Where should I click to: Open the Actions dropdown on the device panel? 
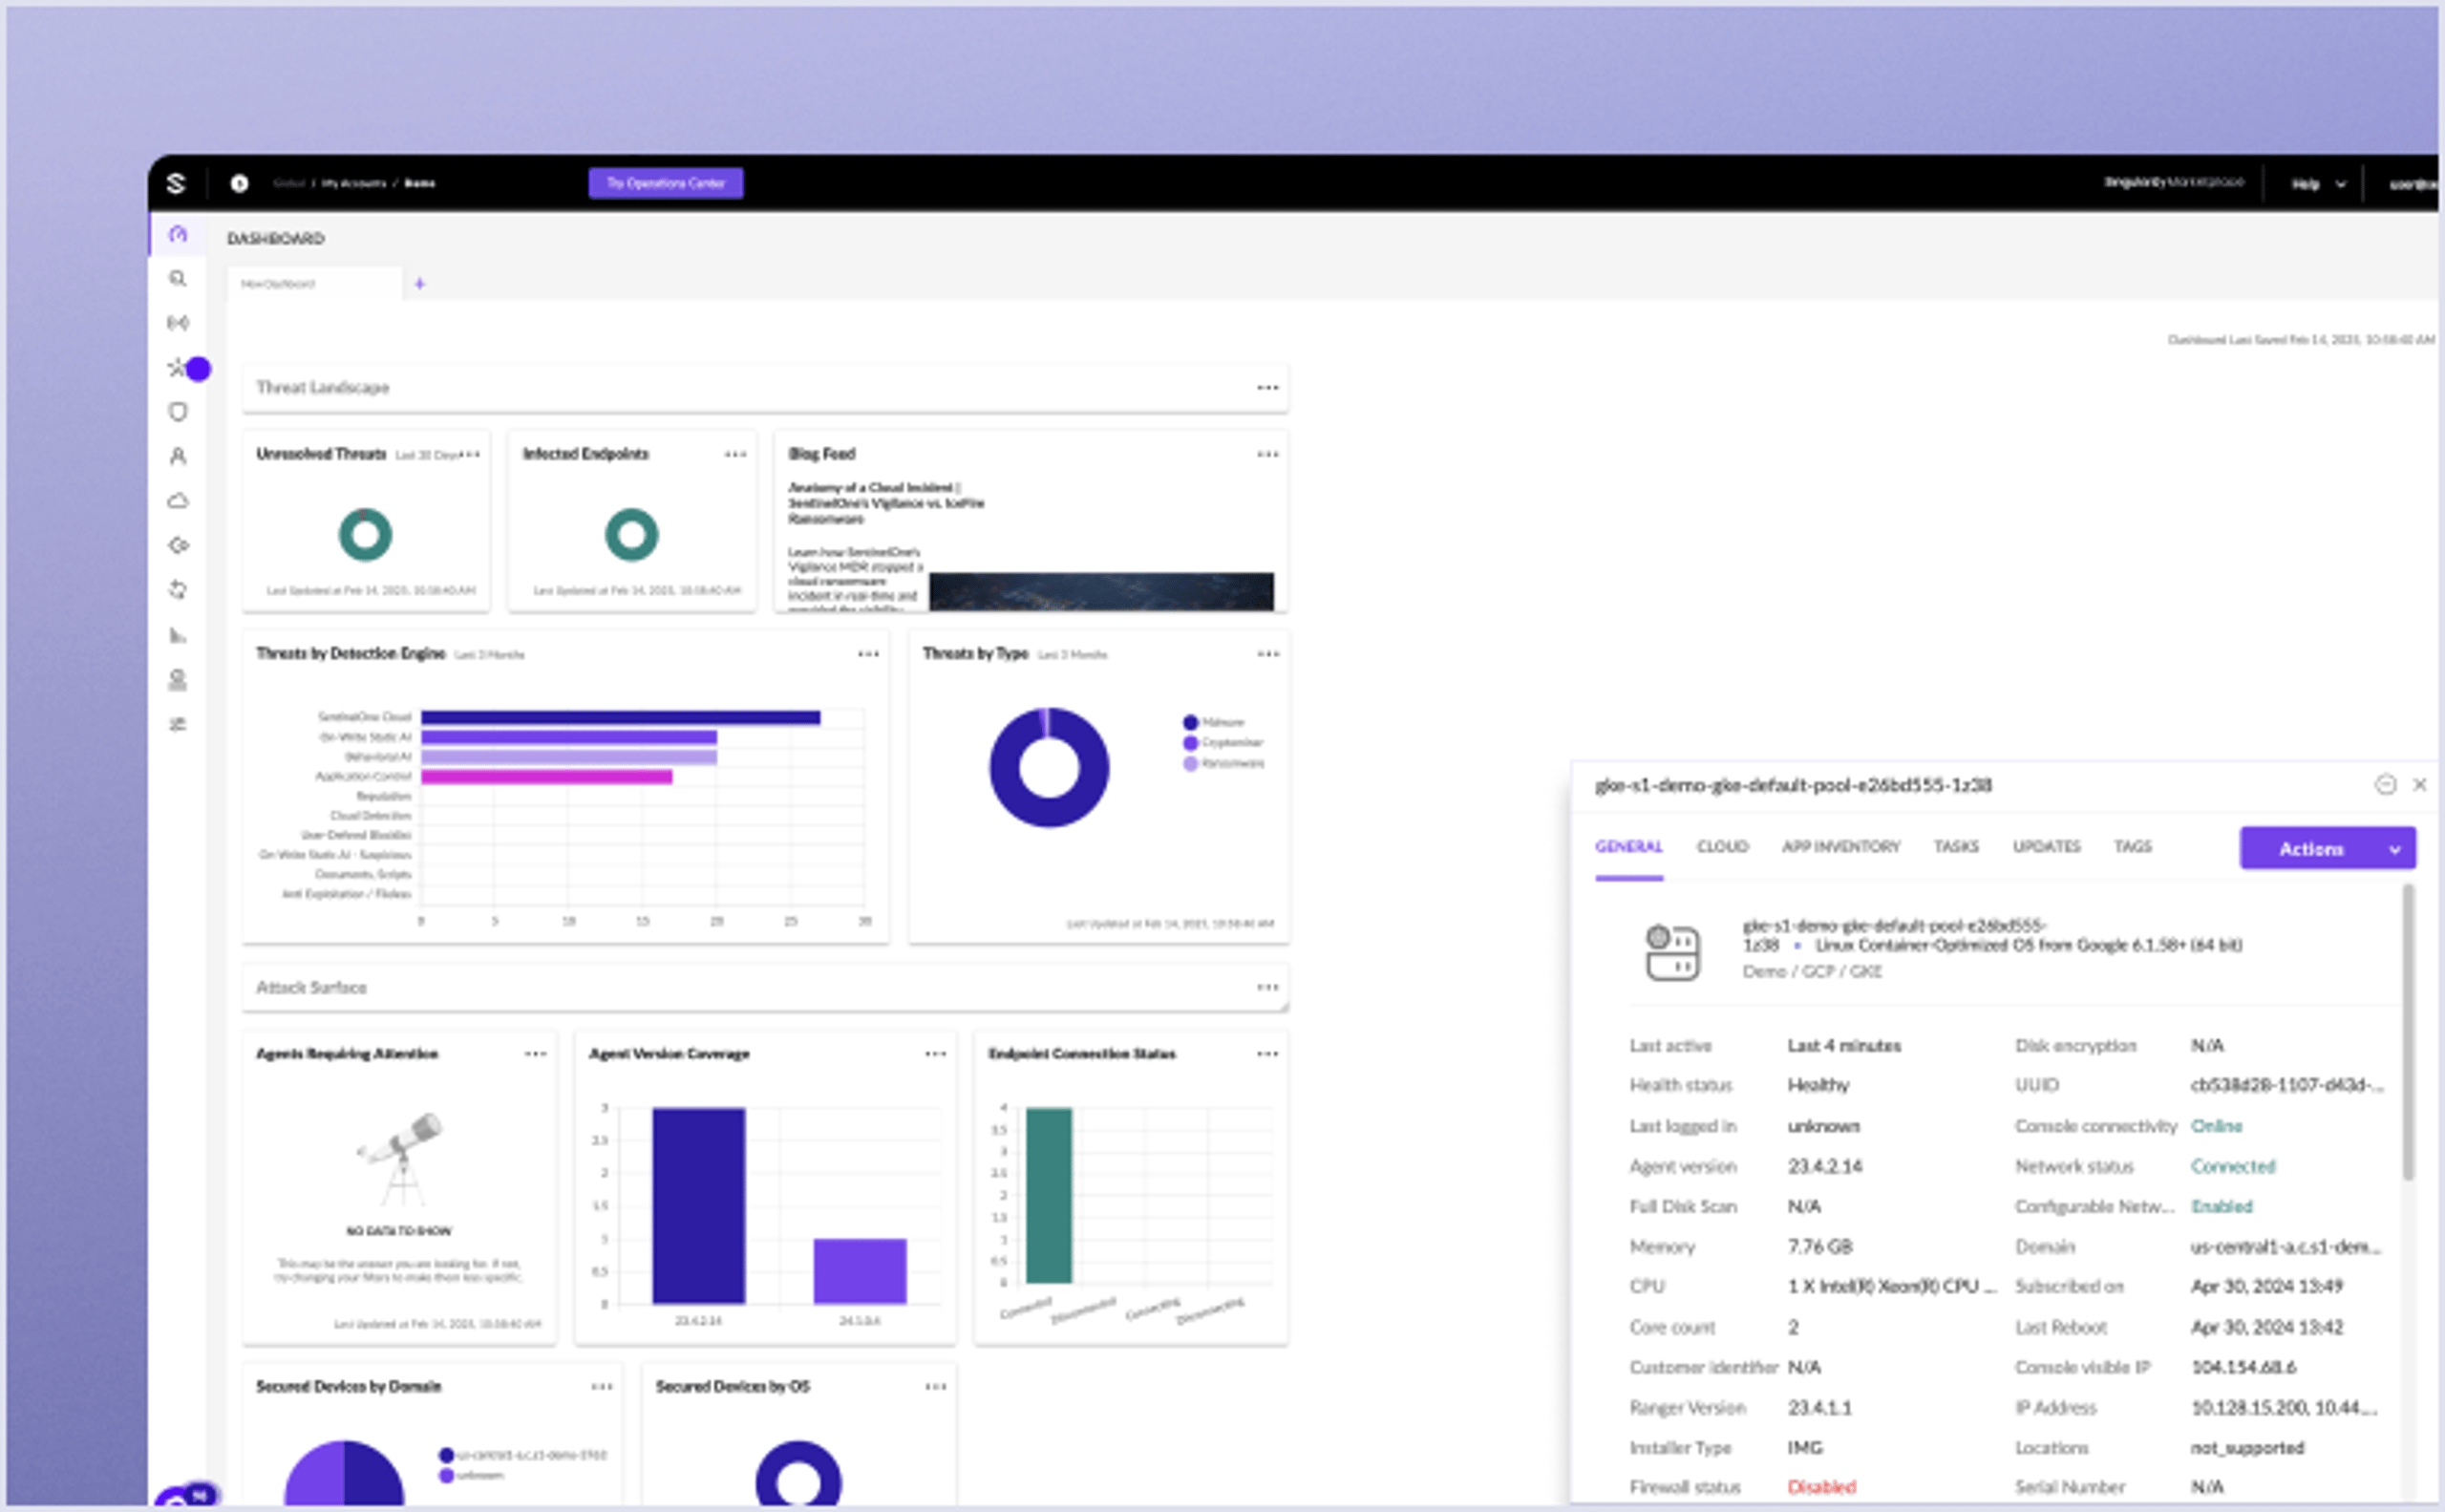coord(2327,848)
